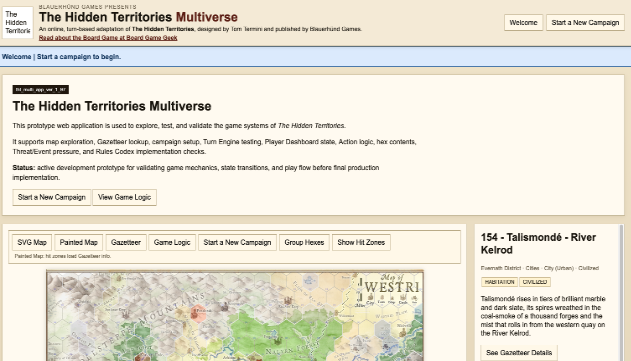631x361 pixels.
Task: Click the version badge label
Action: click(x=41, y=89)
